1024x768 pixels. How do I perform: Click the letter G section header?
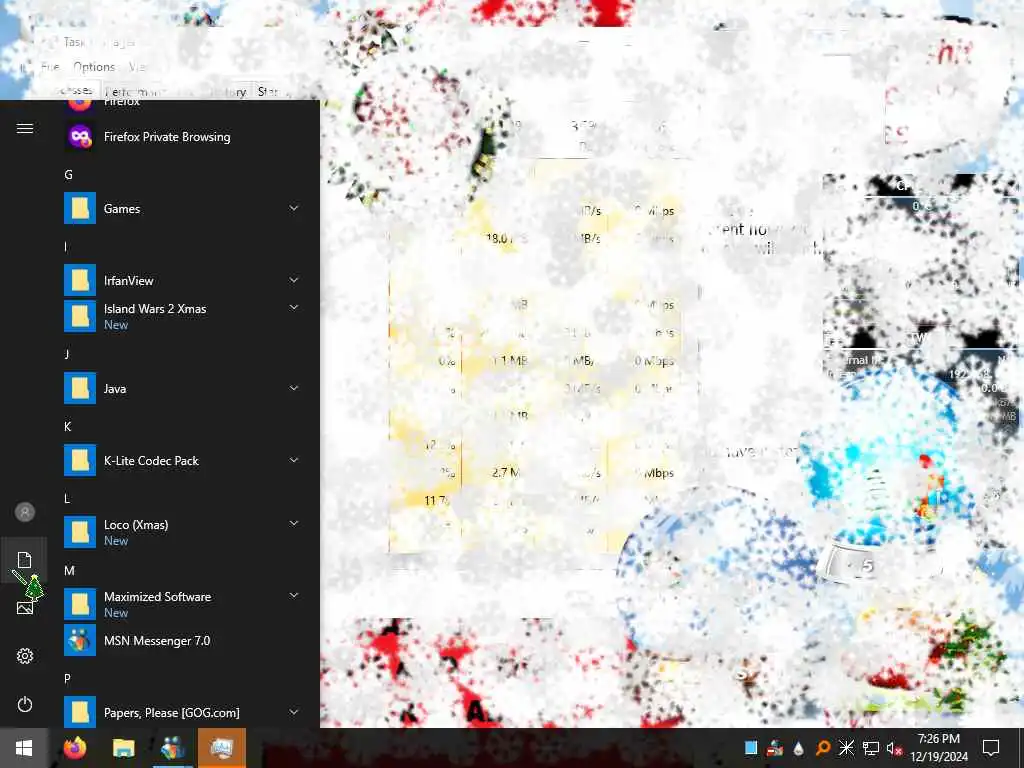click(68, 174)
